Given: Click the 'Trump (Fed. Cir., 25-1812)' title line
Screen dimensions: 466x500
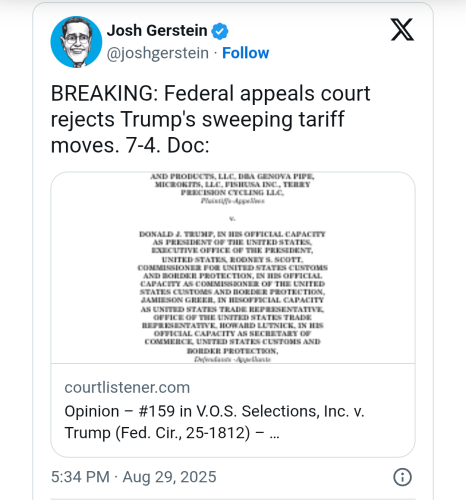Looking at the screenshot, I should (x=157, y=433).
